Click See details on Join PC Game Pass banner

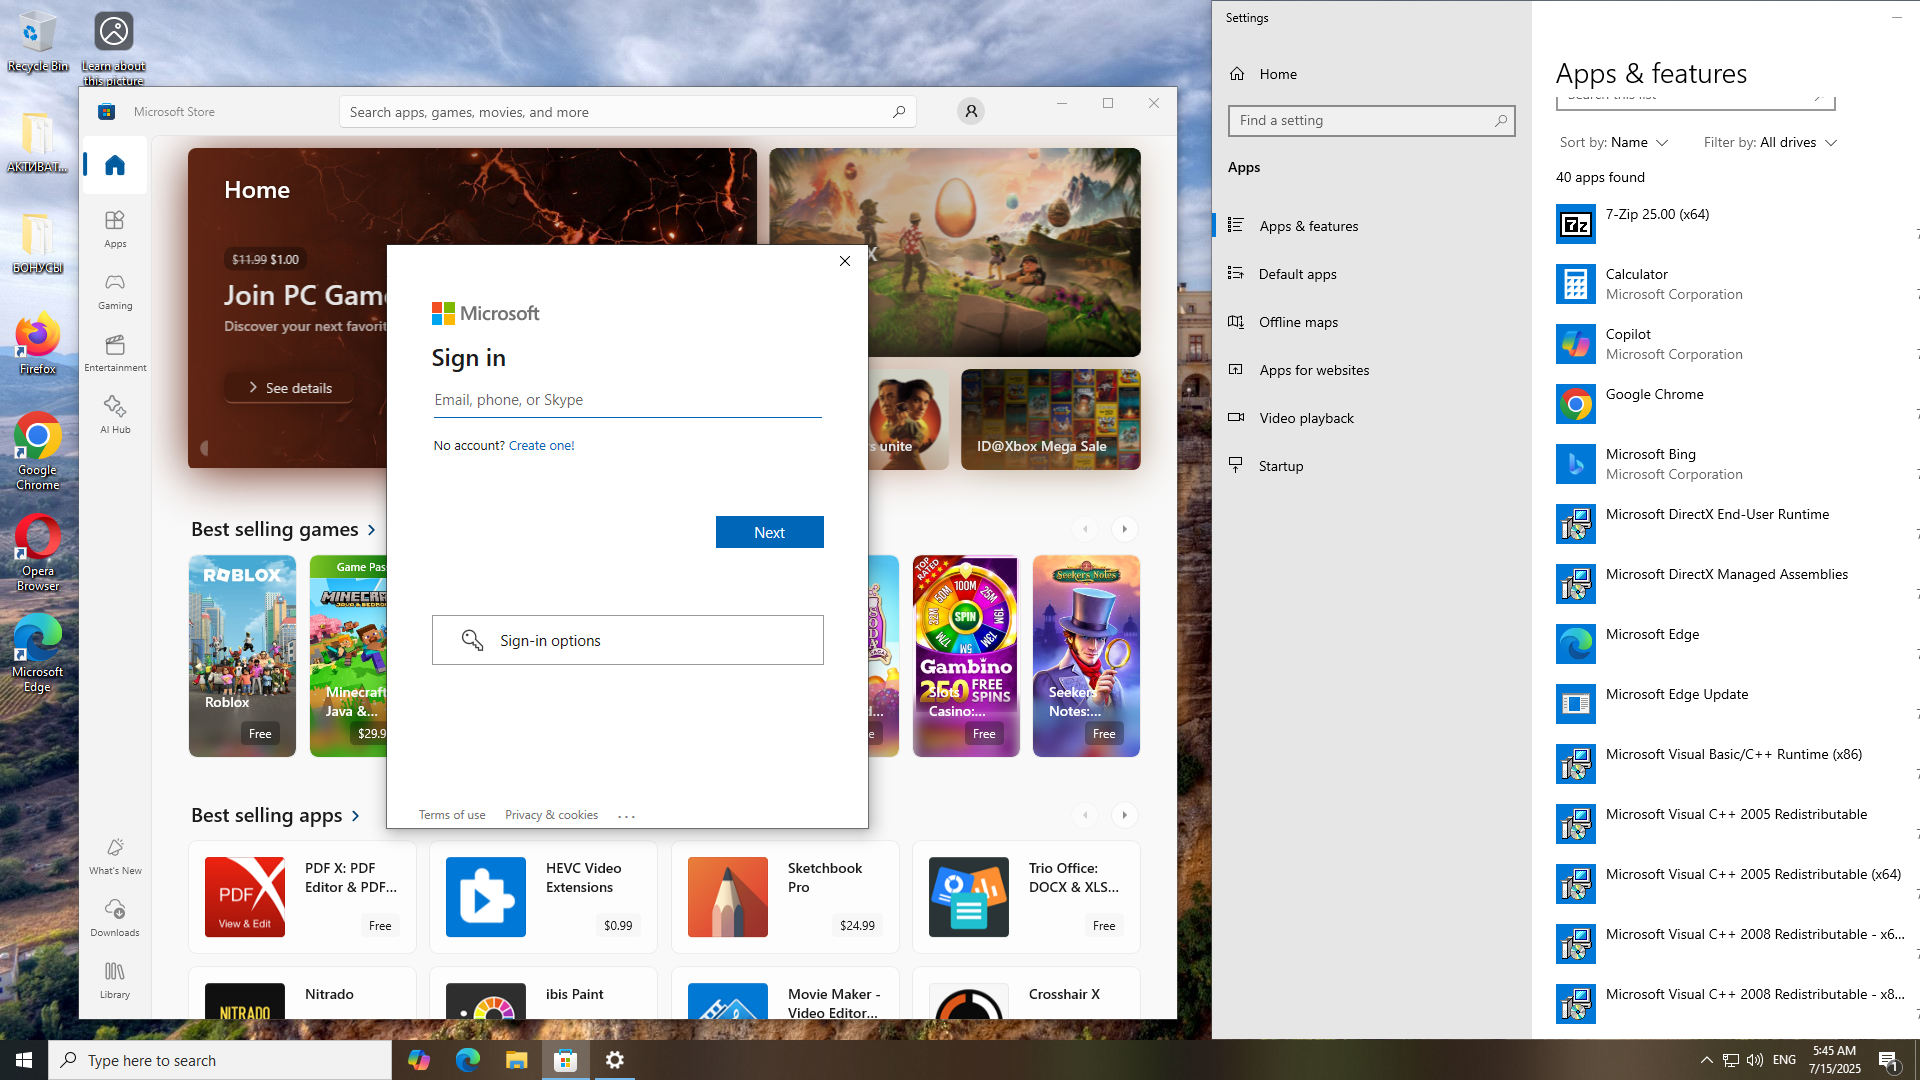click(289, 388)
